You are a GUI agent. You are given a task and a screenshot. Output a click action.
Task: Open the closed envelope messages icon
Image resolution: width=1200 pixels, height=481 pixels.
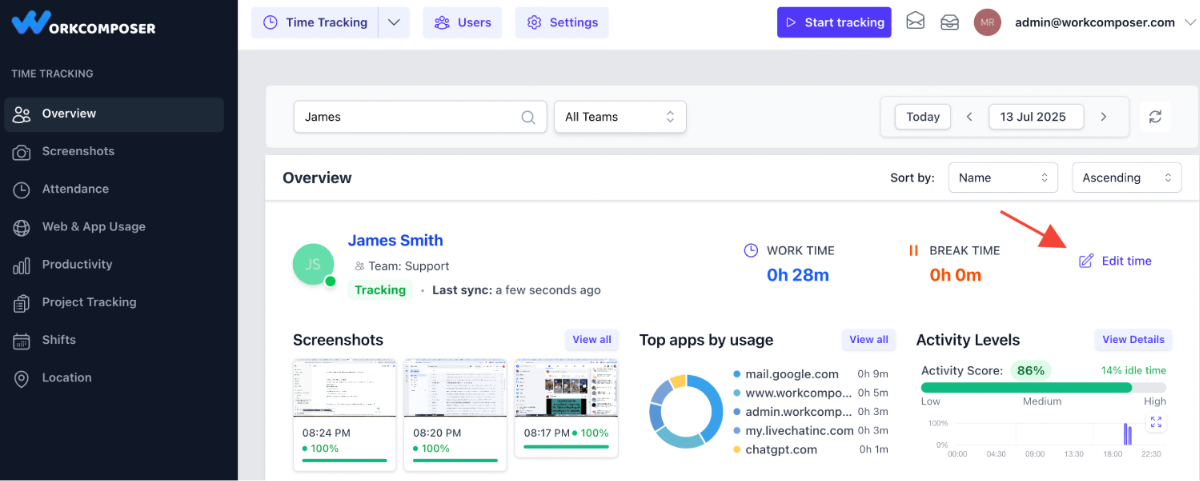(x=915, y=22)
